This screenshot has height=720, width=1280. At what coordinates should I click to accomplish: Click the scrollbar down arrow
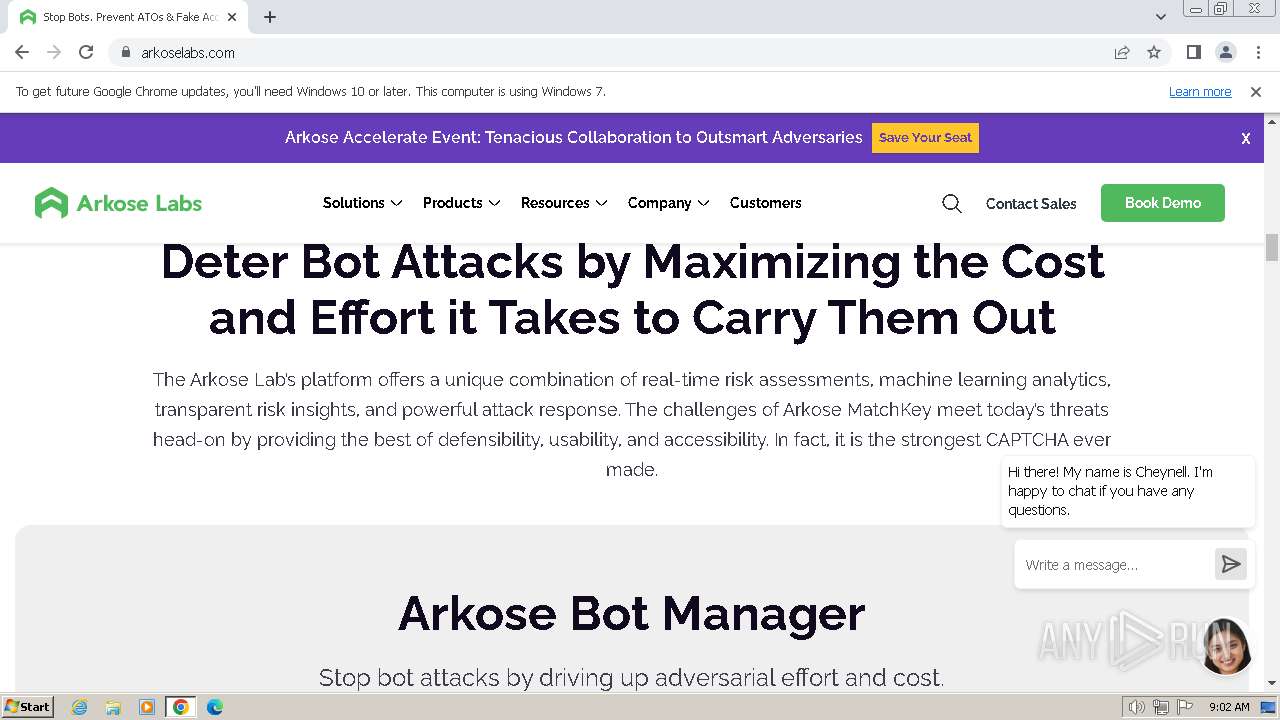1272,683
